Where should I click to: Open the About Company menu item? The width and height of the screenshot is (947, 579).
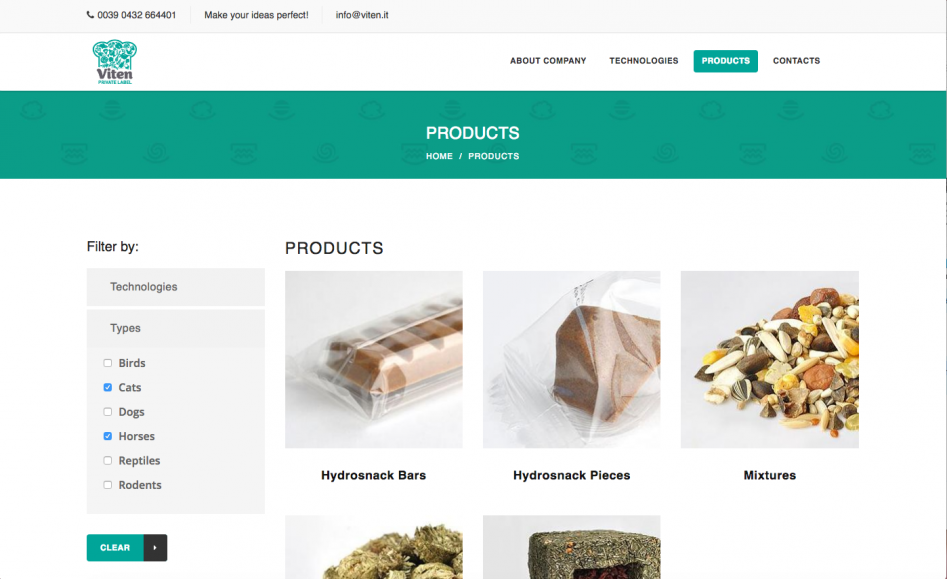point(548,61)
